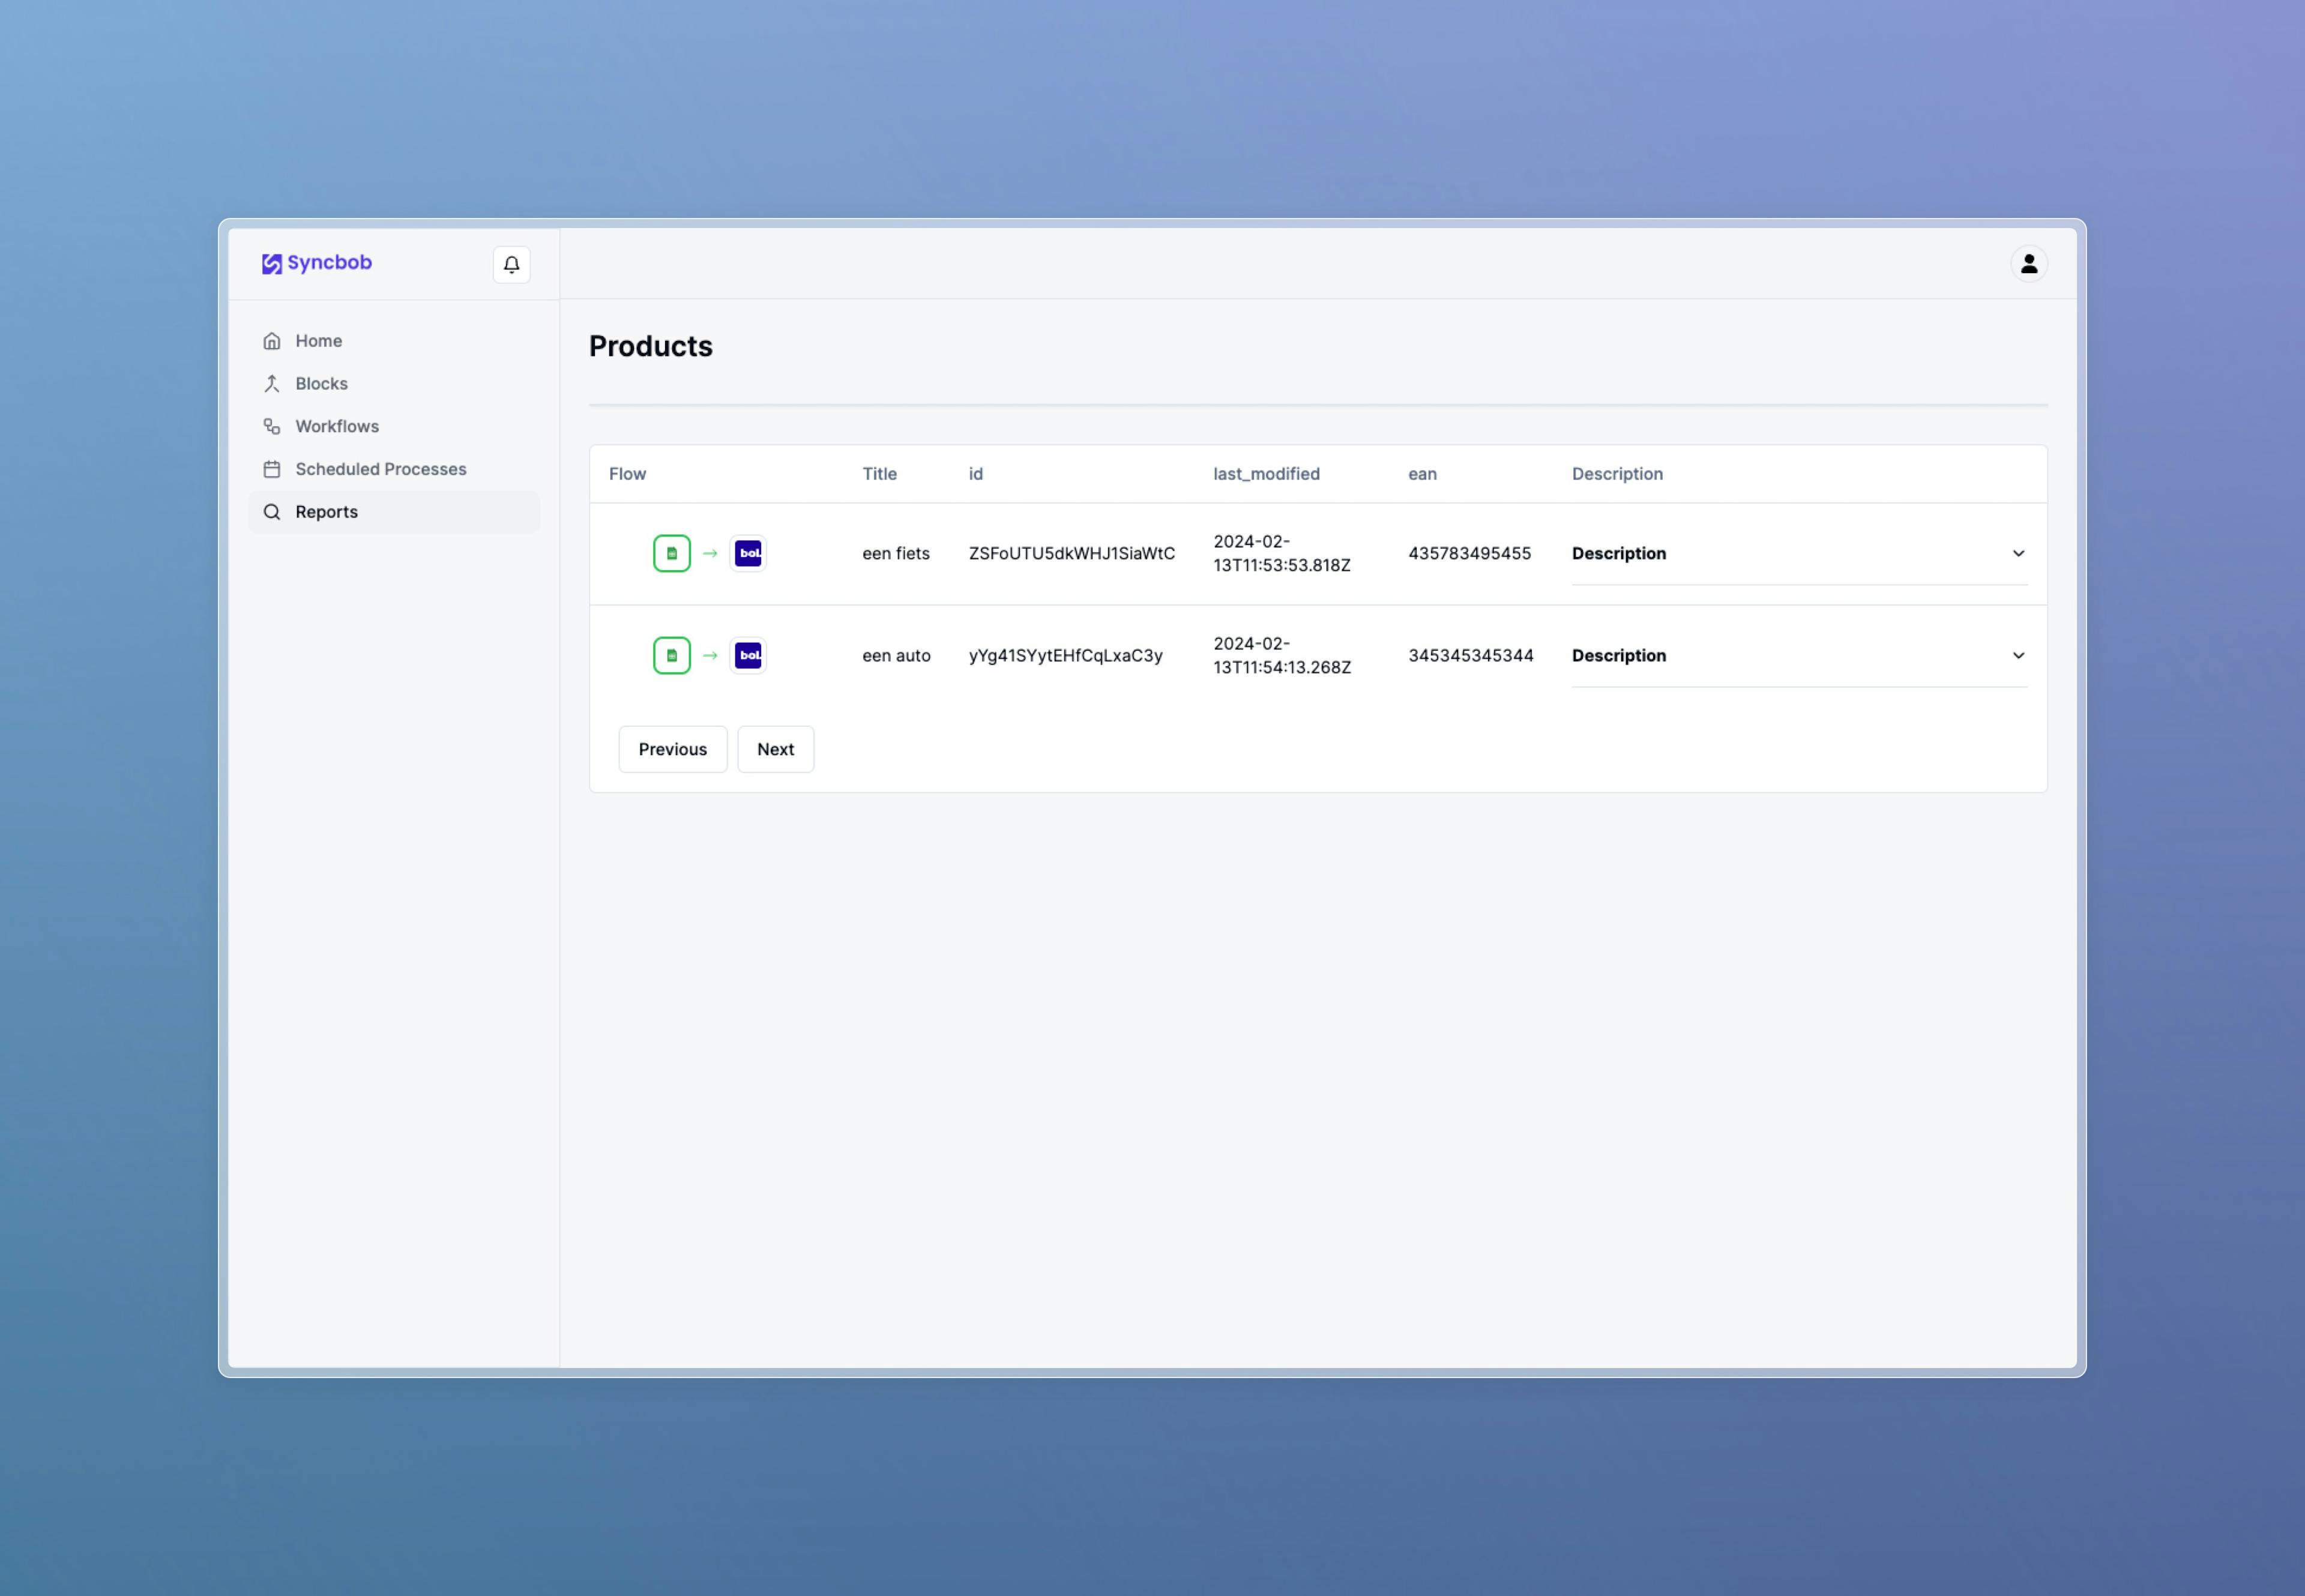Image resolution: width=2305 pixels, height=1596 pixels.
Task: Click bol icon in een auto row
Action: pyautogui.click(x=748, y=656)
